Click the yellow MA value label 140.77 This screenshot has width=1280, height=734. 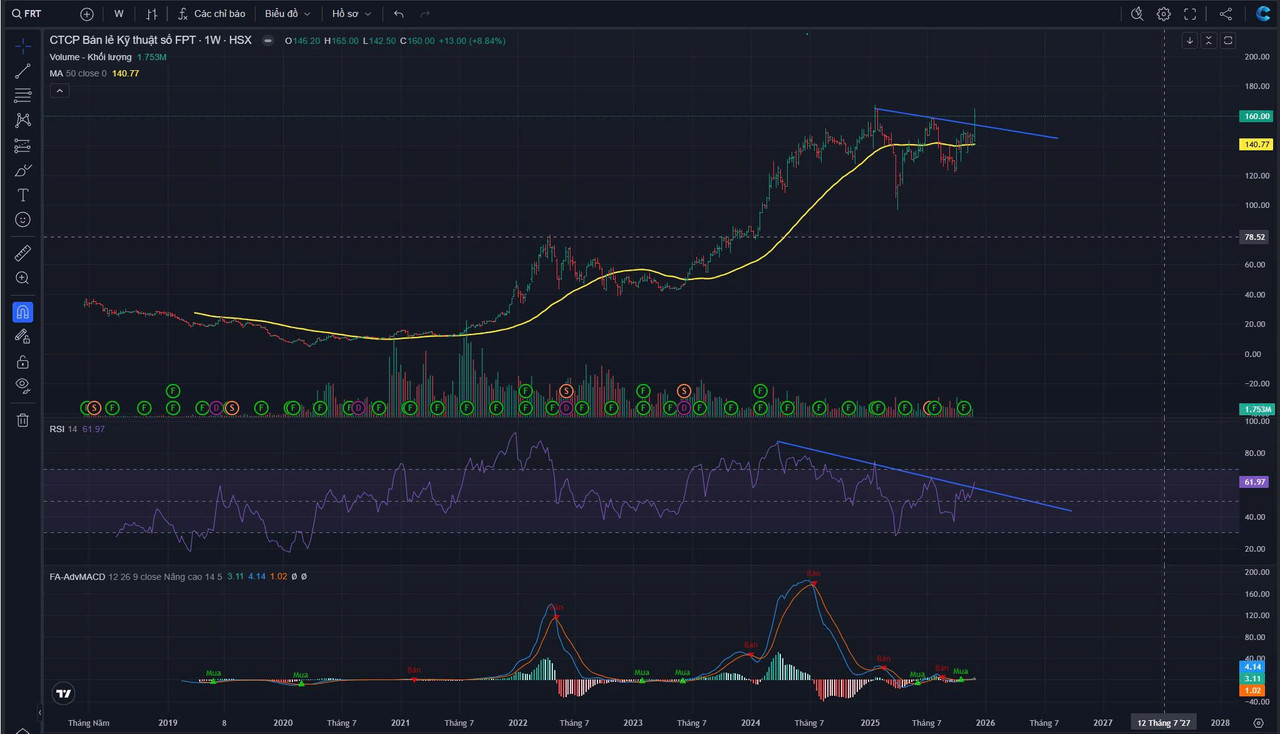coord(1256,144)
